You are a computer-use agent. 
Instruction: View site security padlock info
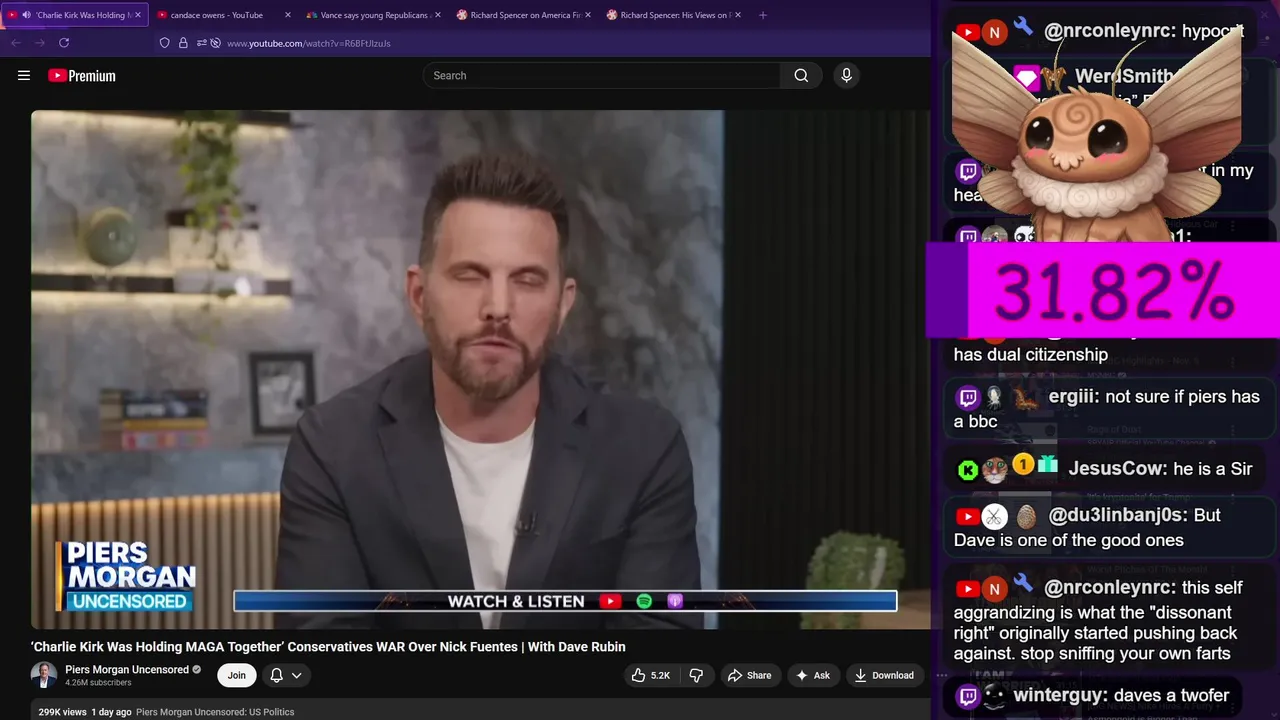pos(183,43)
